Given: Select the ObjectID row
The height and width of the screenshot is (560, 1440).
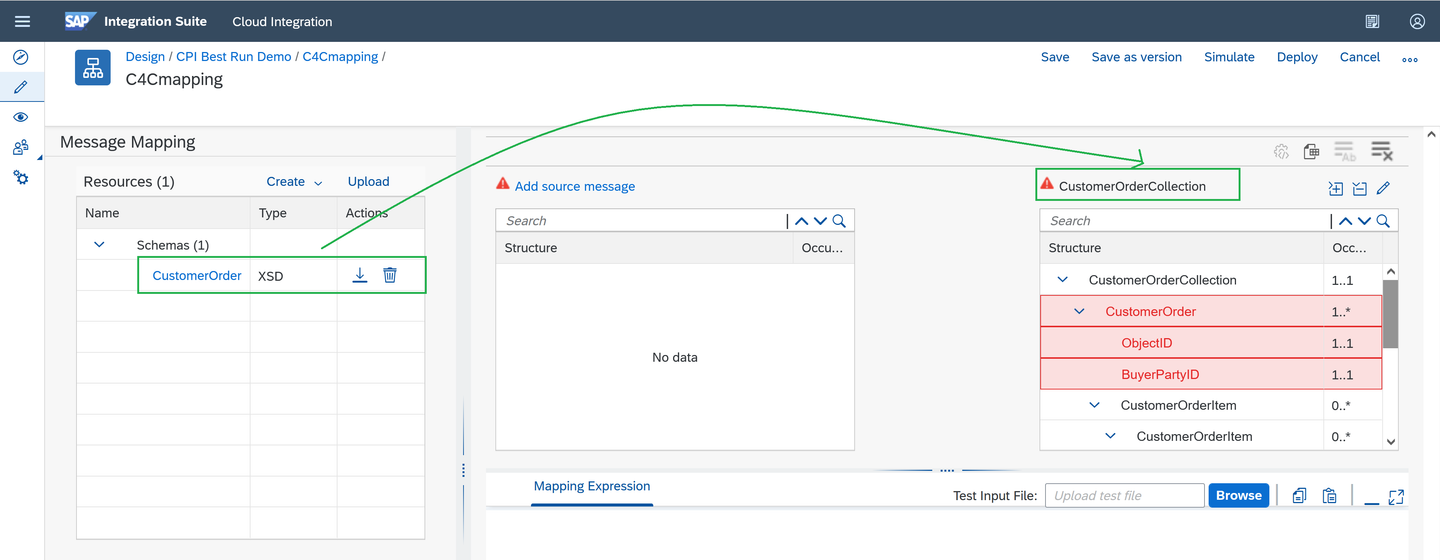Looking at the screenshot, I should pos(1211,343).
